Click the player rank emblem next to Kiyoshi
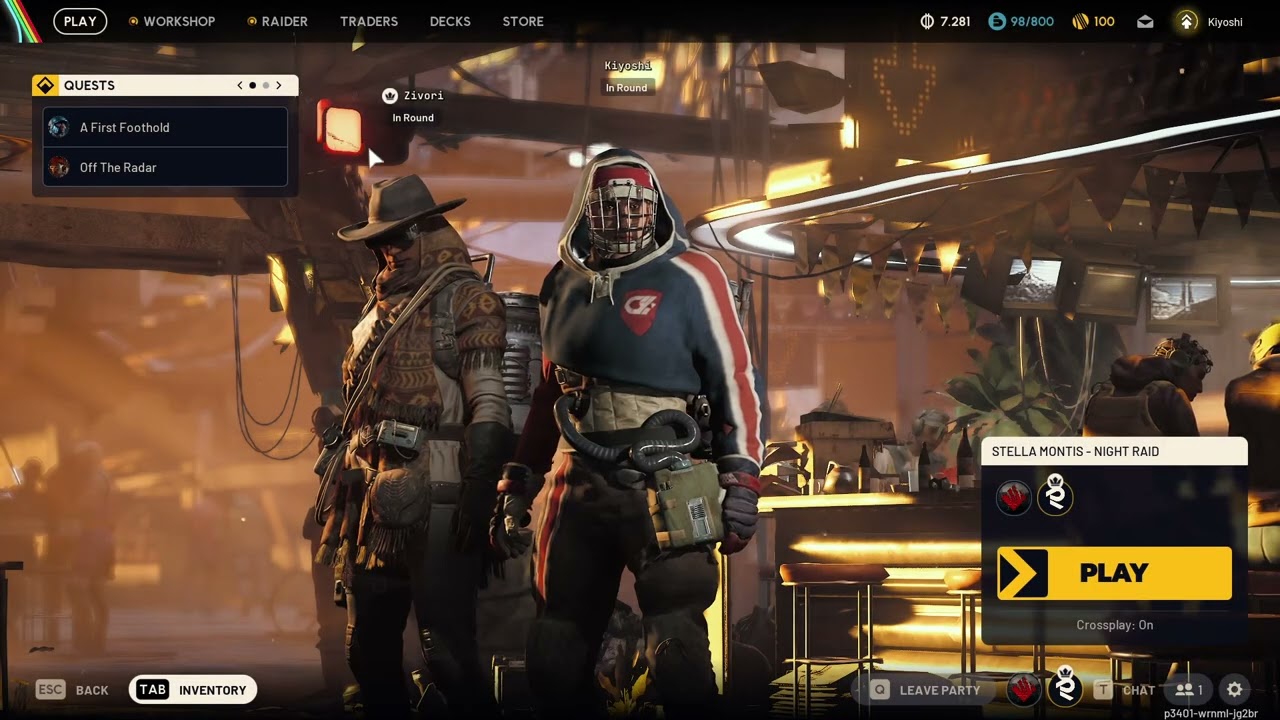The image size is (1280, 720). pyautogui.click(x=1187, y=21)
